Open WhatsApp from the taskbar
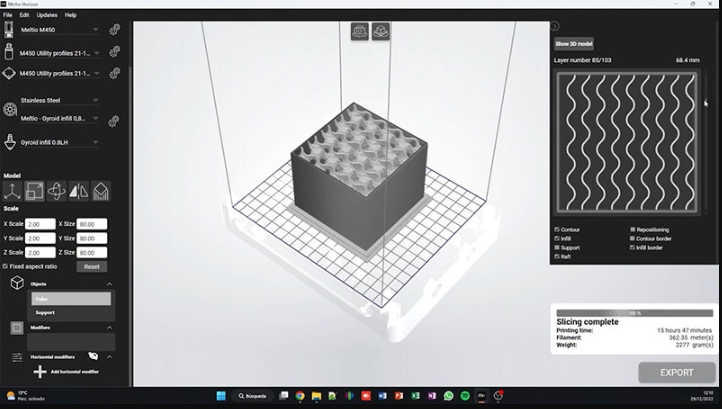 (448, 396)
